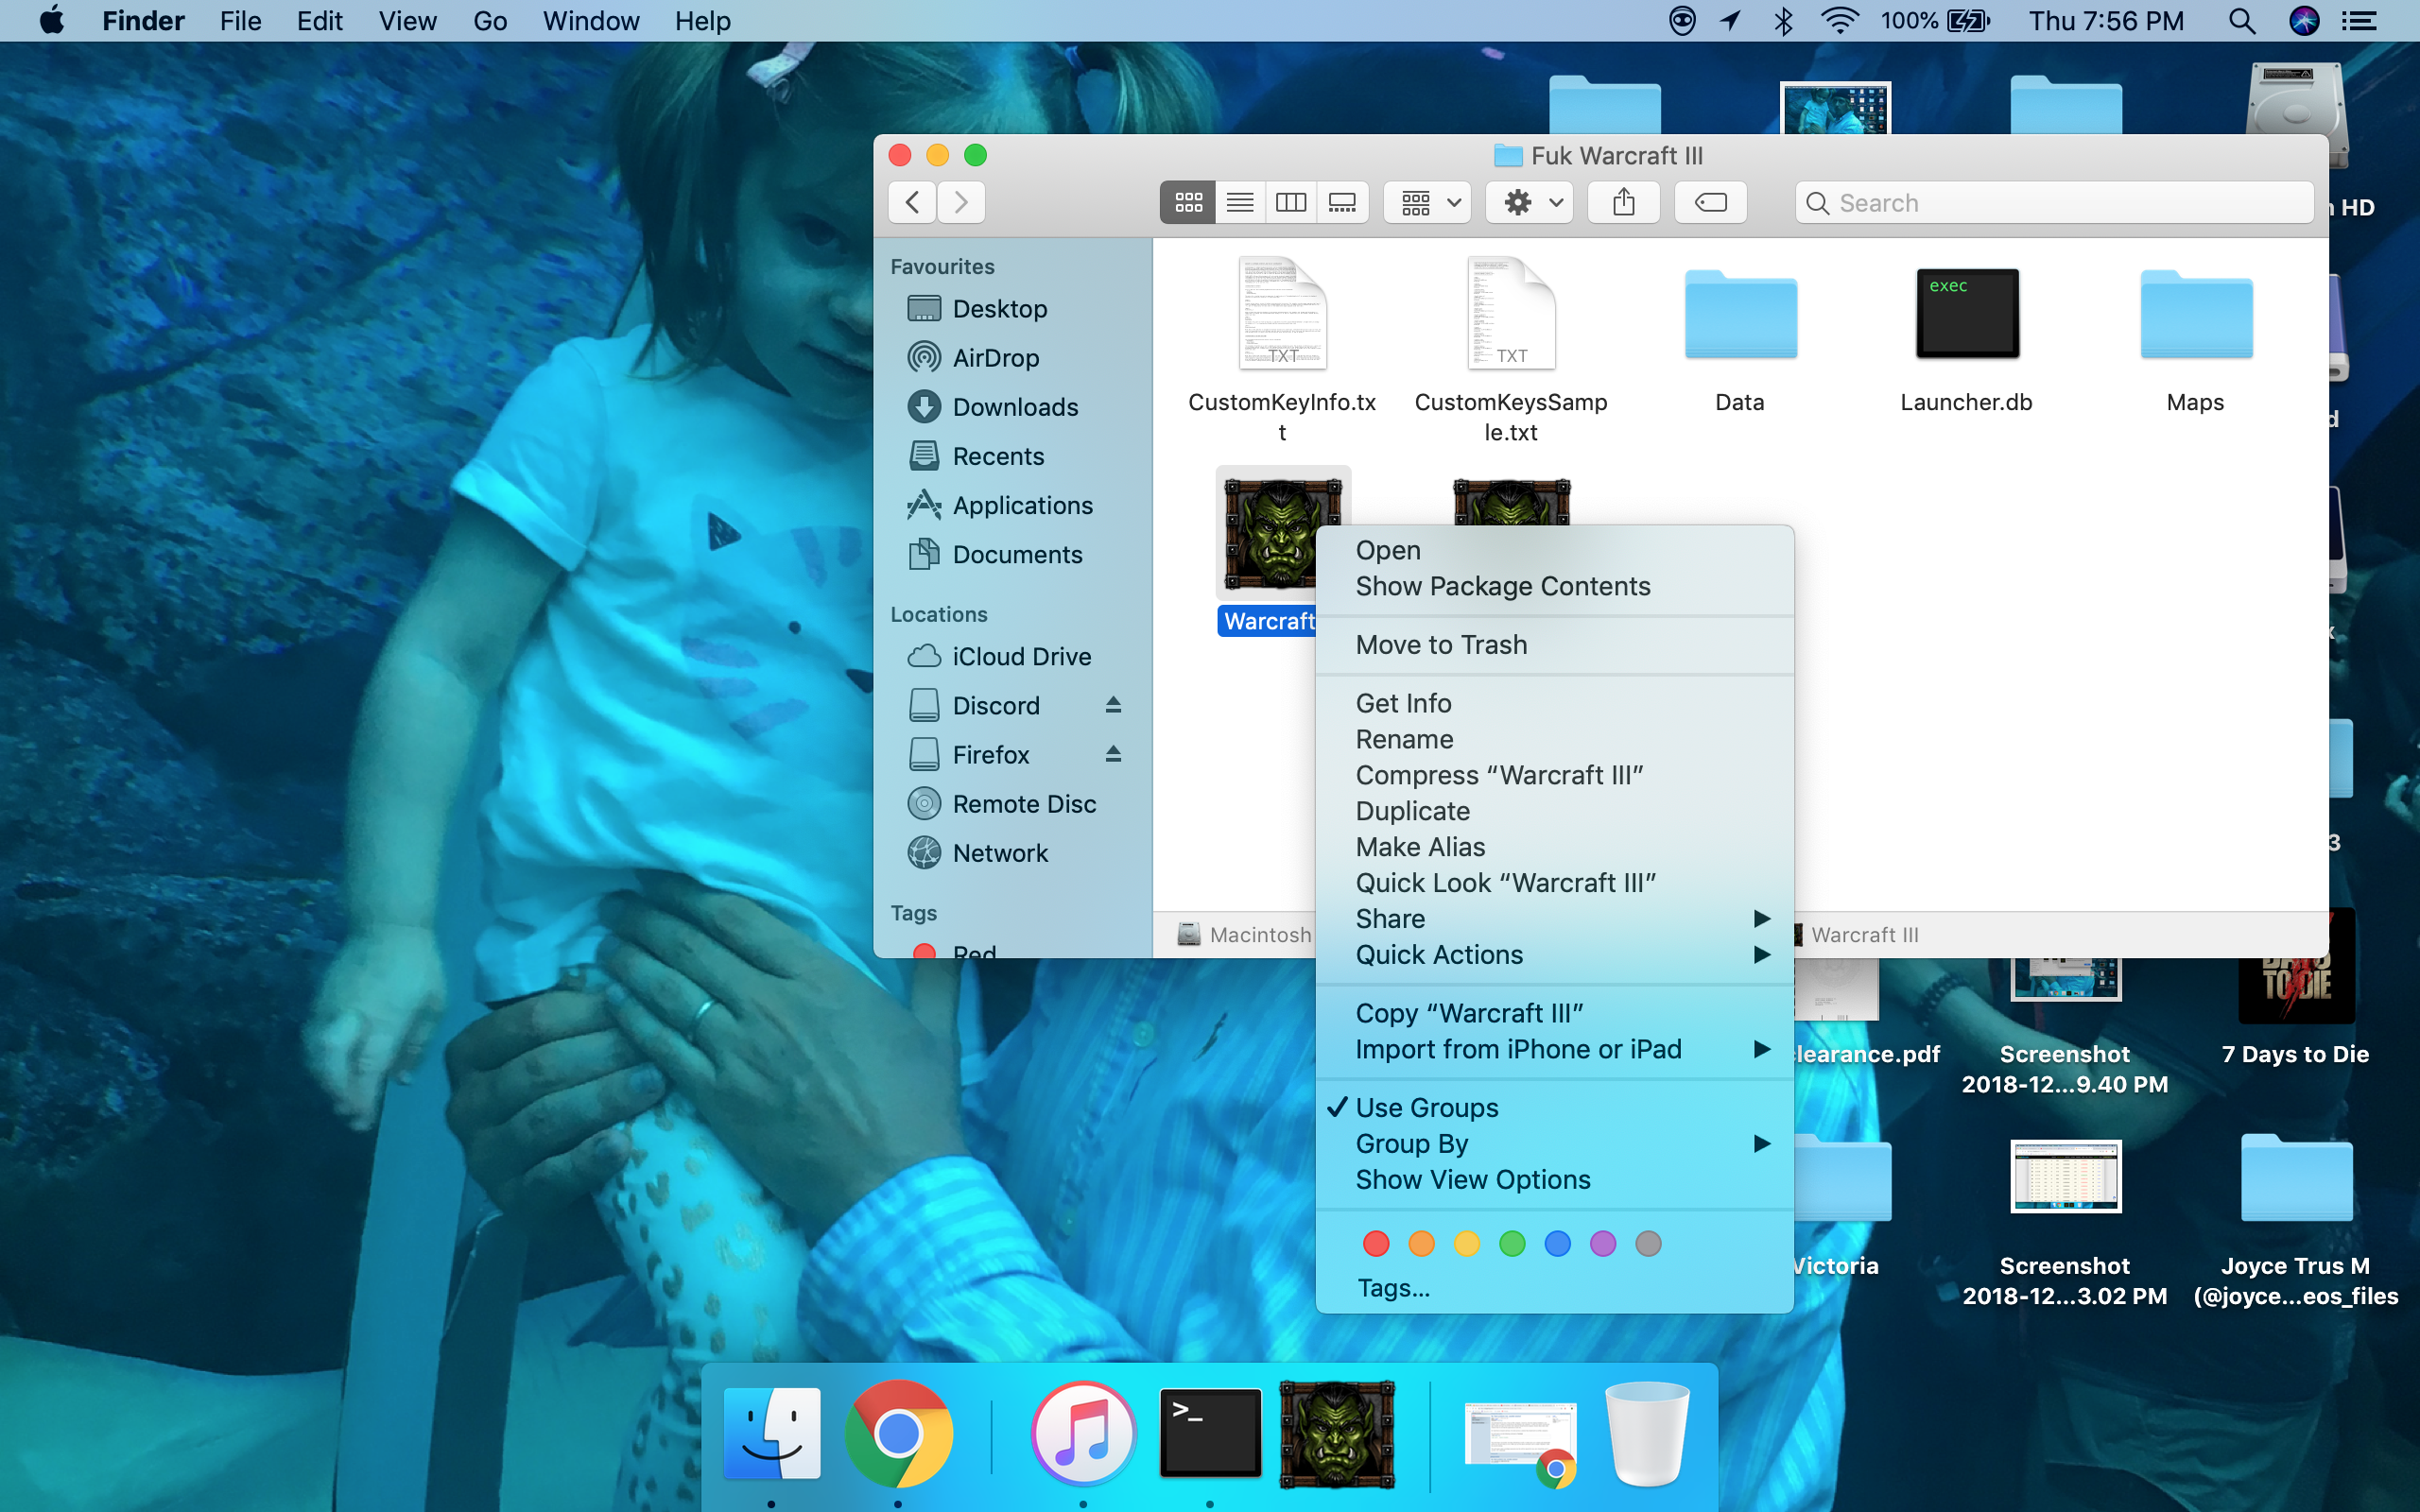Choose Rename in context menu
The image size is (2420, 1512).
[1555, 739]
